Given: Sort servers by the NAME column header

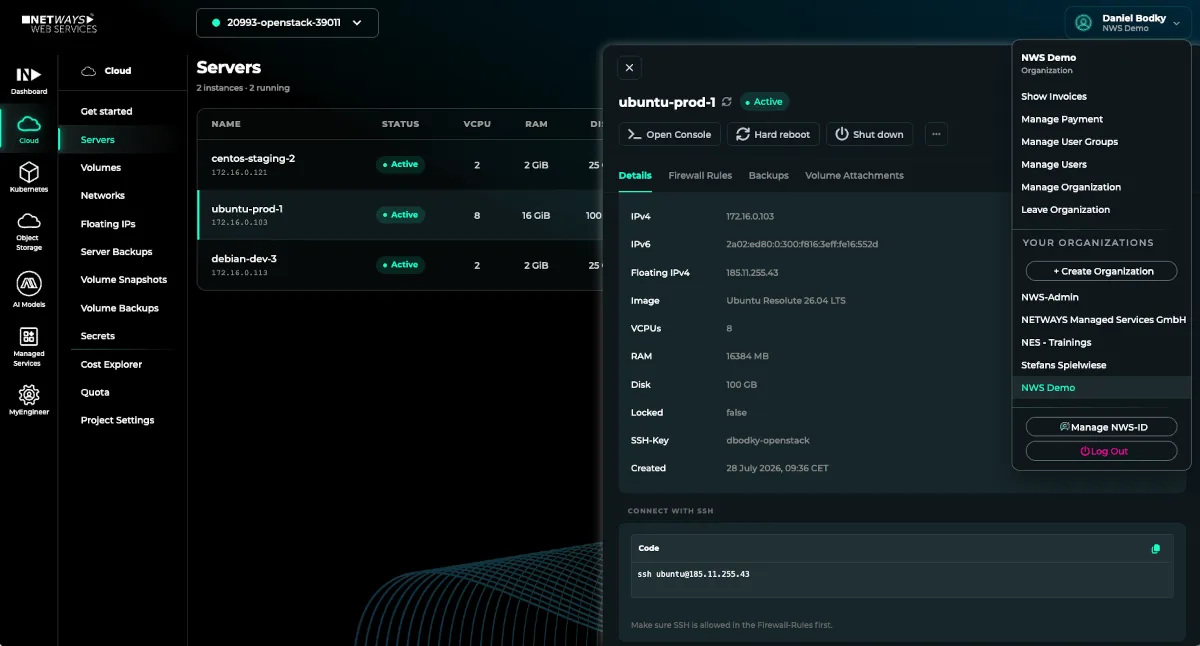Looking at the screenshot, I should (x=226, y=124).
